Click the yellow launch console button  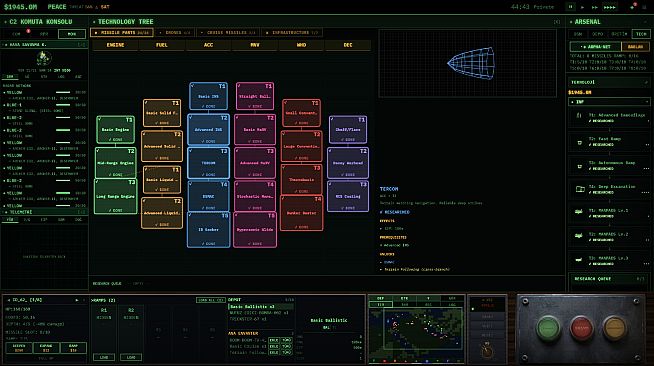coord(614,328)
